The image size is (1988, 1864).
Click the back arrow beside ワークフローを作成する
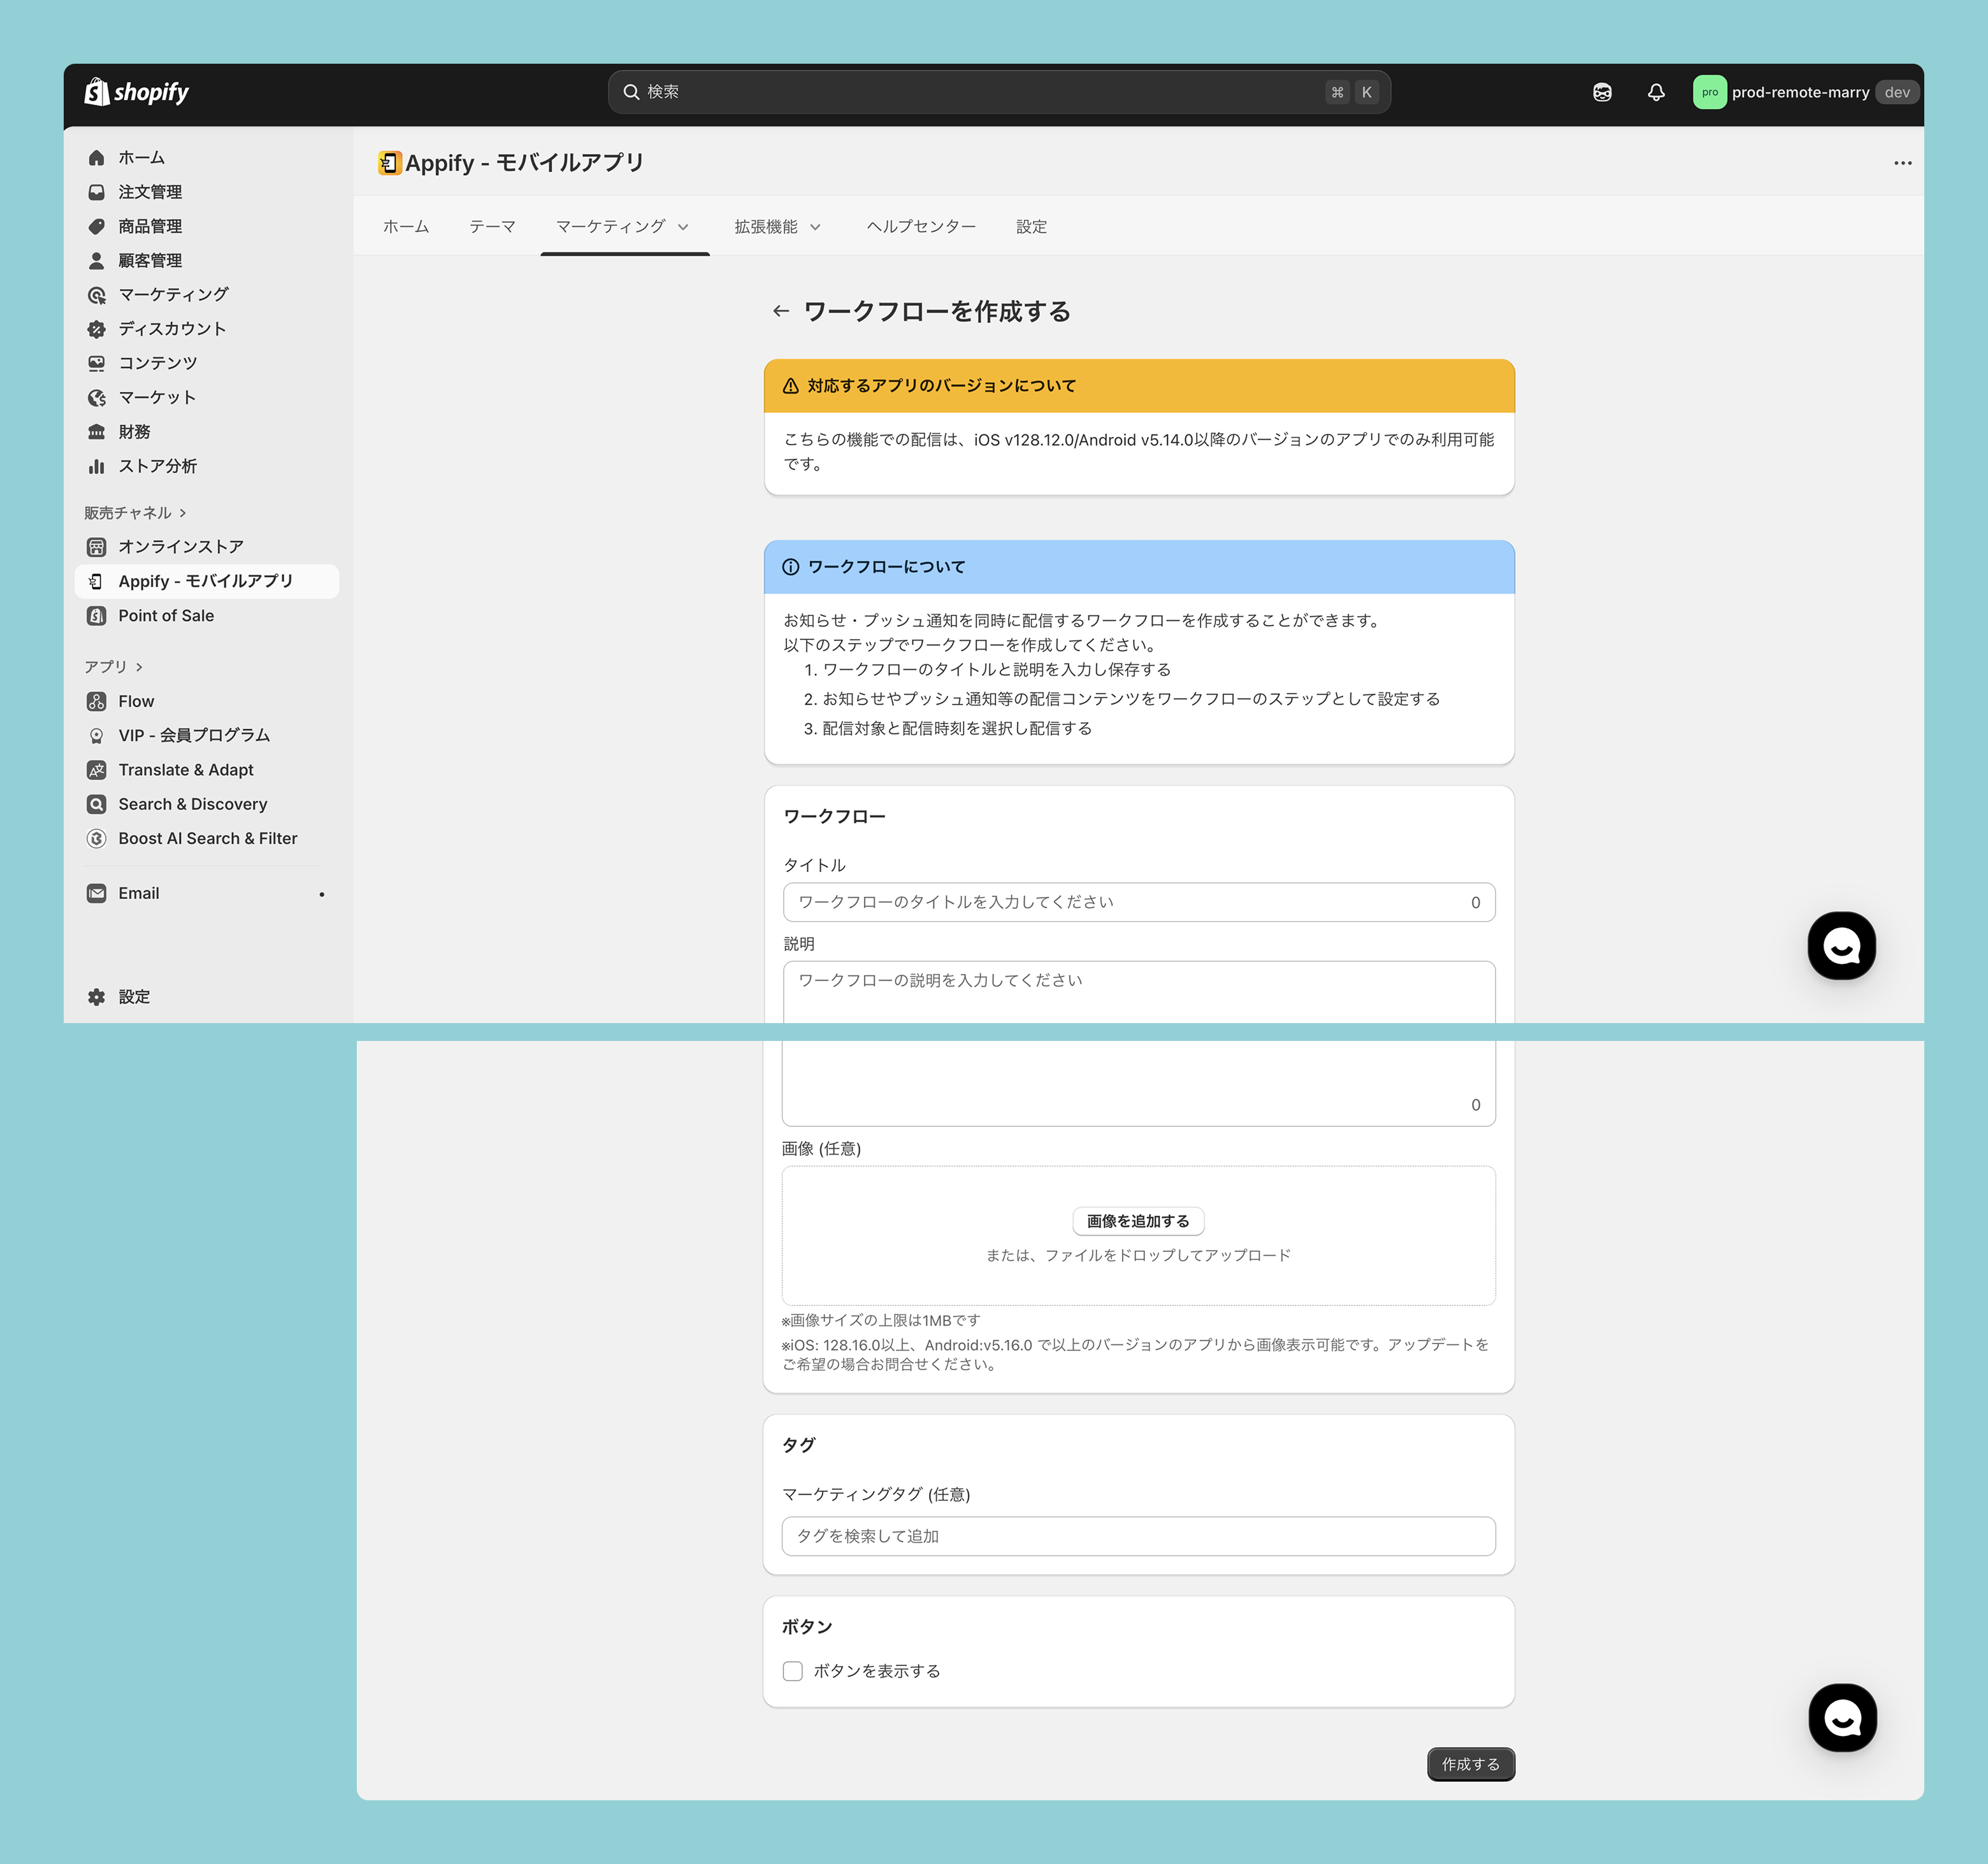pyautogui.click(x=781, y=311)
